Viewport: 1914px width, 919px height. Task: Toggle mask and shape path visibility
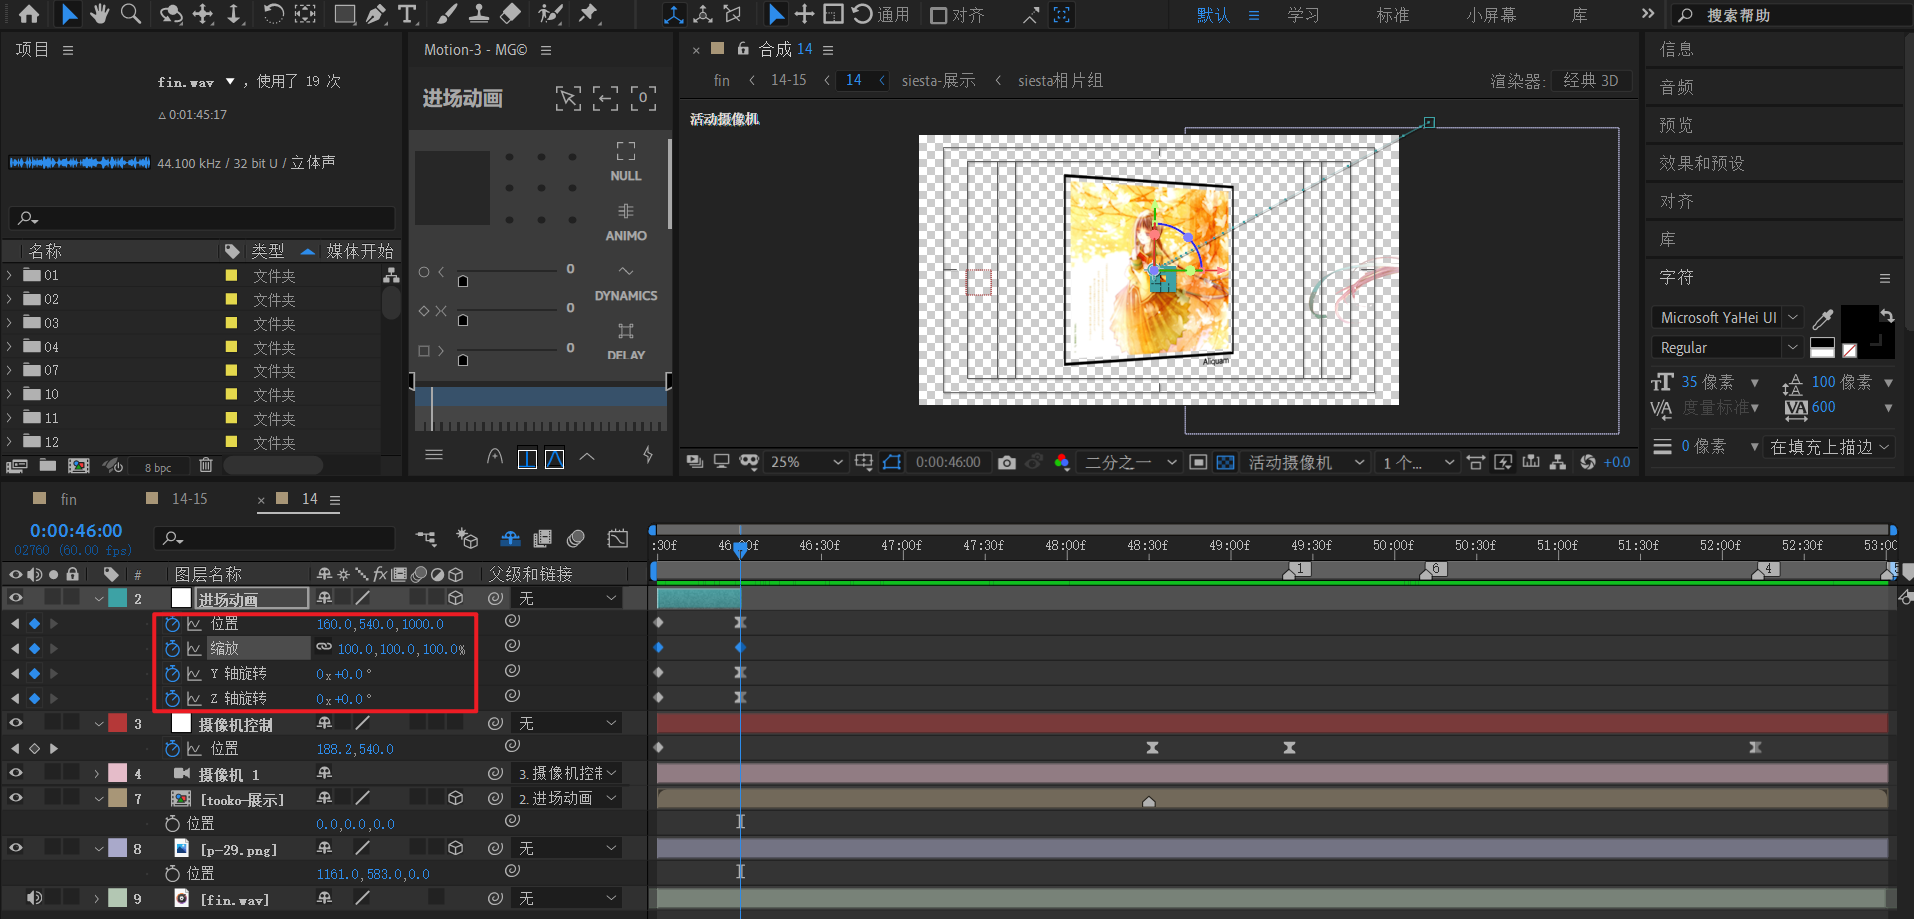tap(892, 462)
